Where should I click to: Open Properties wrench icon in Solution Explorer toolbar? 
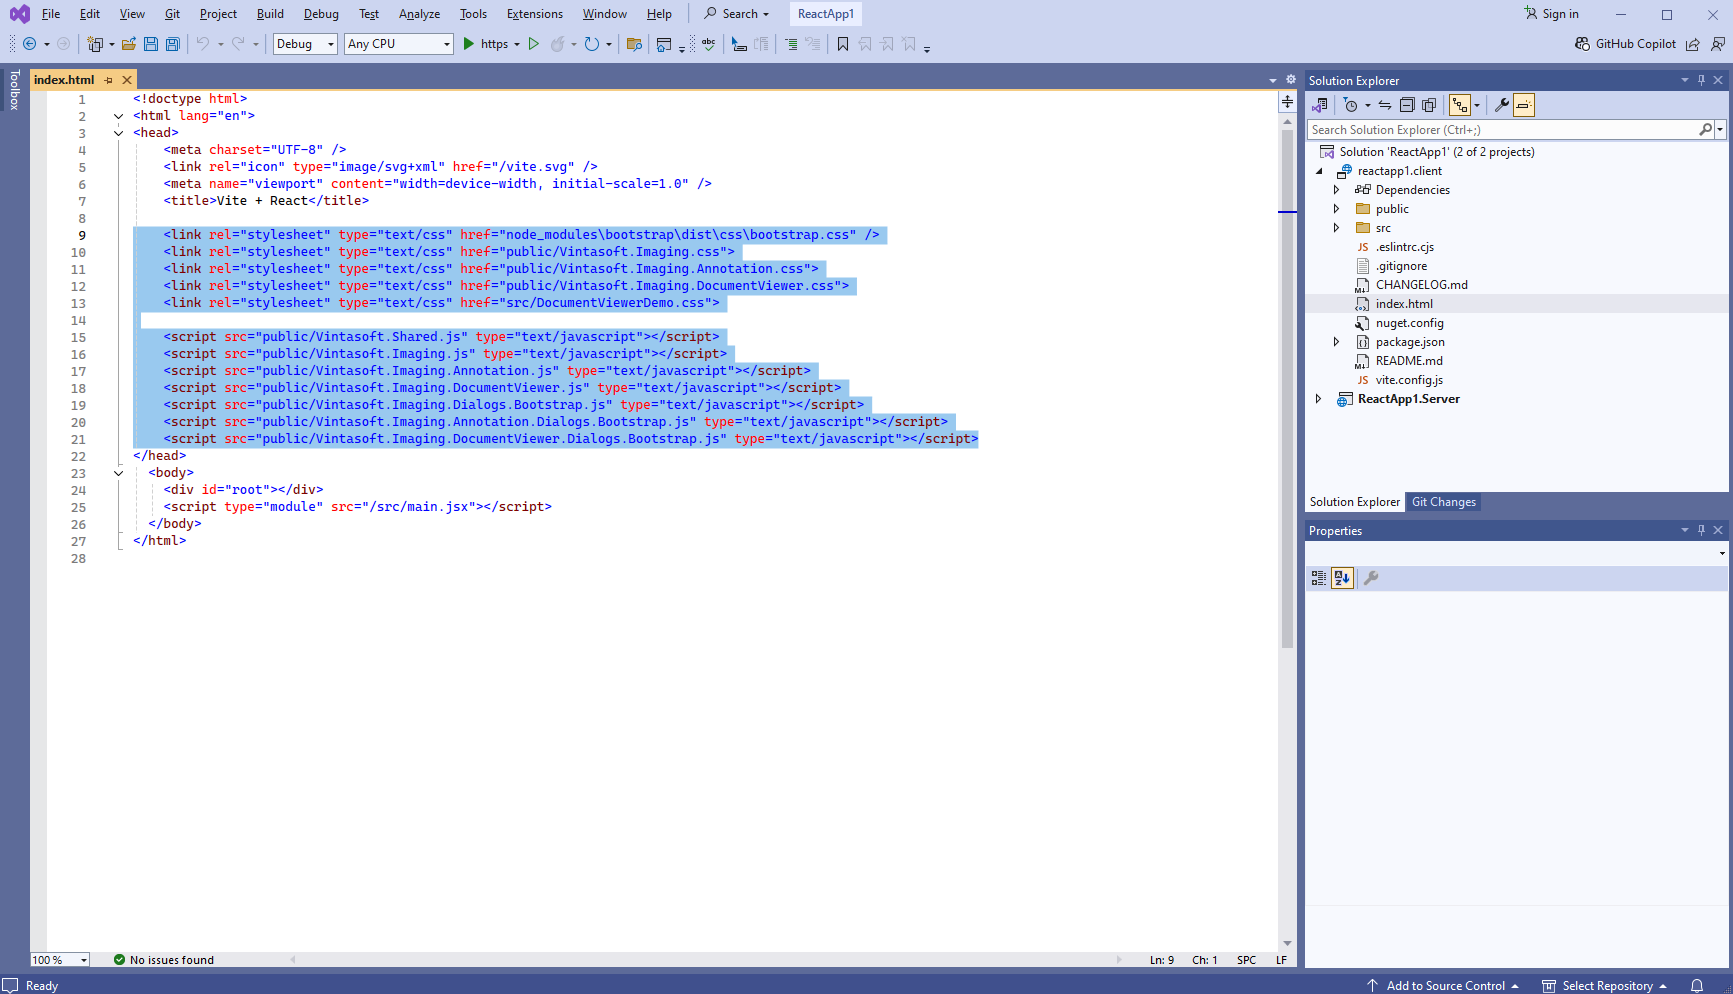[x=1501, y=105]
